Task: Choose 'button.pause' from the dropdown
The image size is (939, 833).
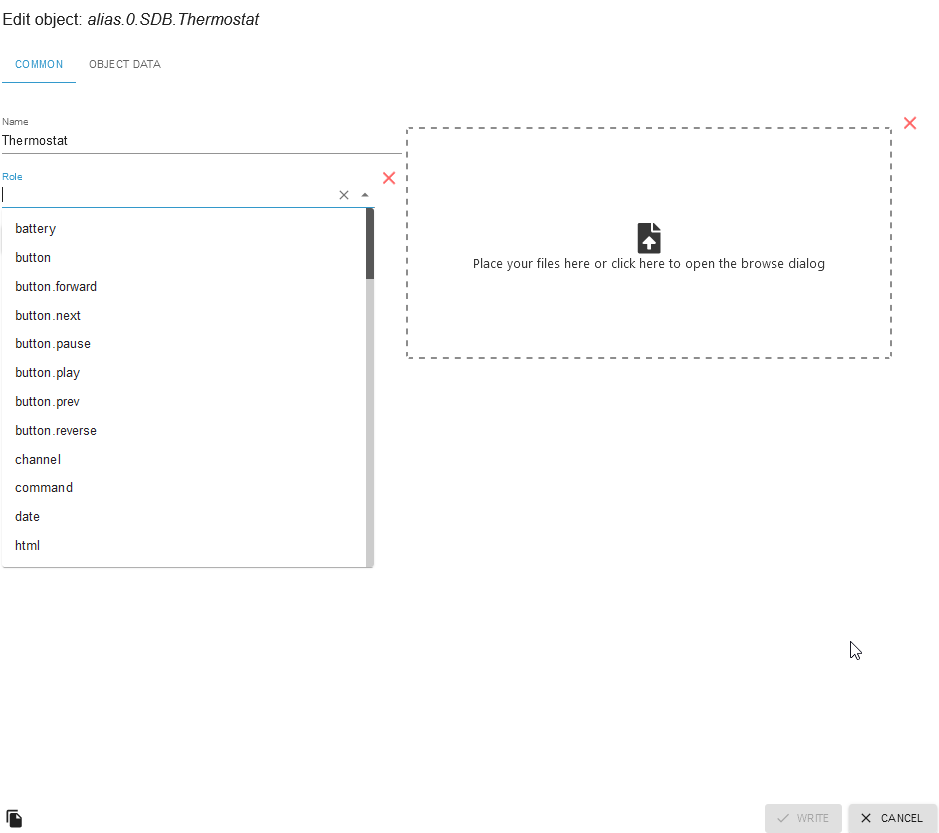Action: pyautogui.click(x=53, y=344)
